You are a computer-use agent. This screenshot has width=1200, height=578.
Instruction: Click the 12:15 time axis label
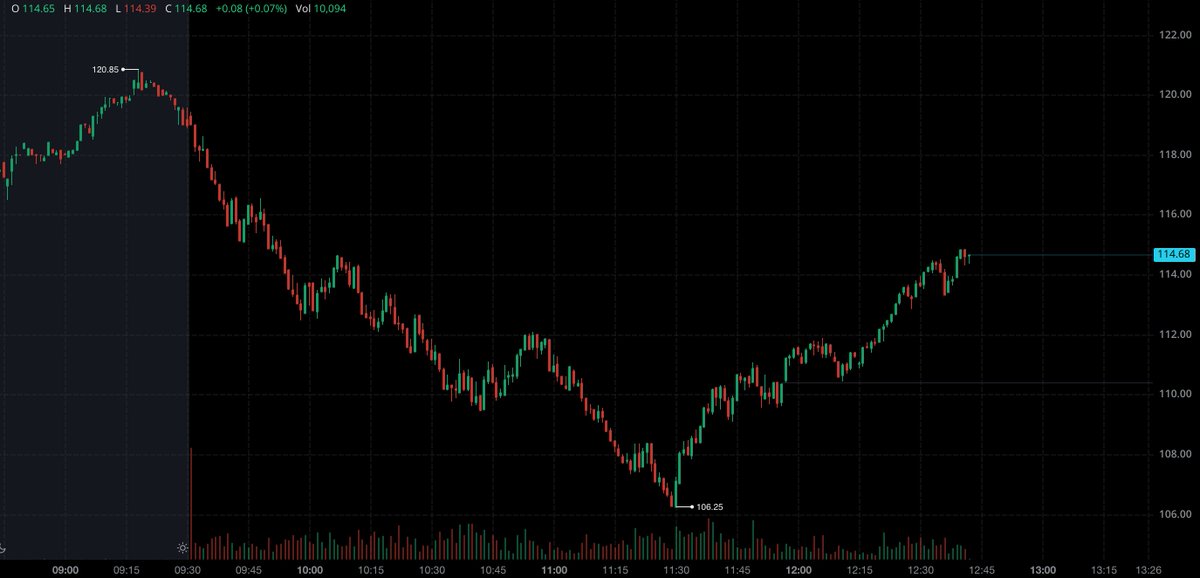click(859, 569)
